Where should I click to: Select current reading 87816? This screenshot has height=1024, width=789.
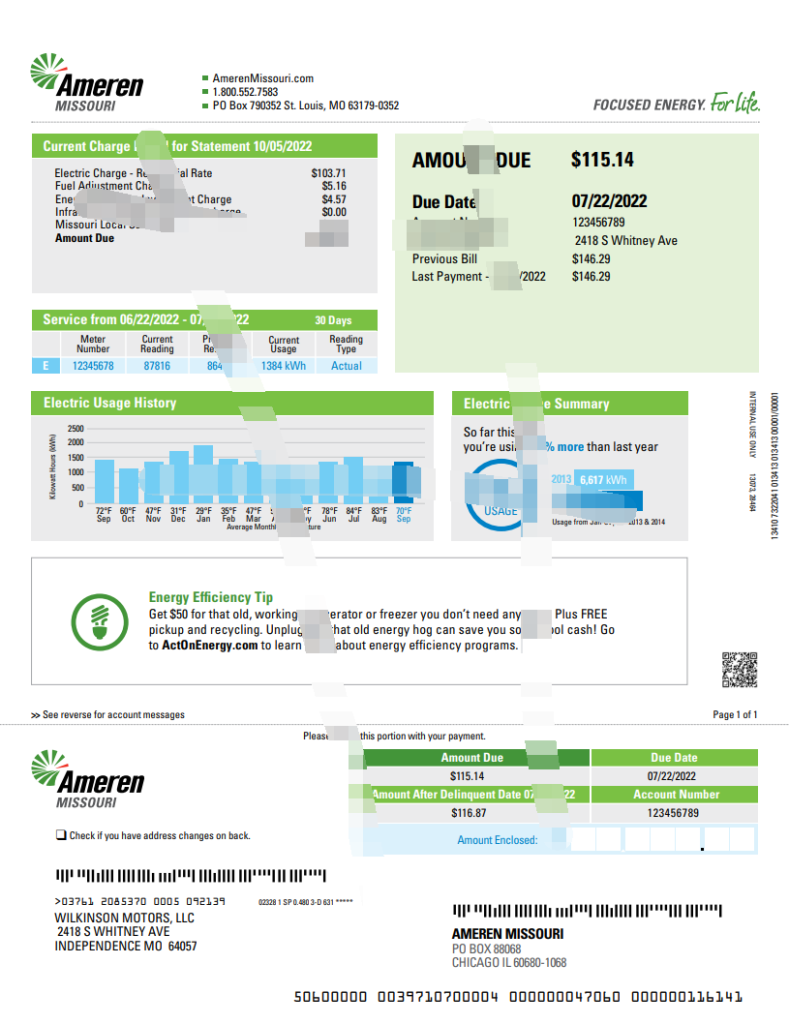pyautogui.click(x=157, y=366)
